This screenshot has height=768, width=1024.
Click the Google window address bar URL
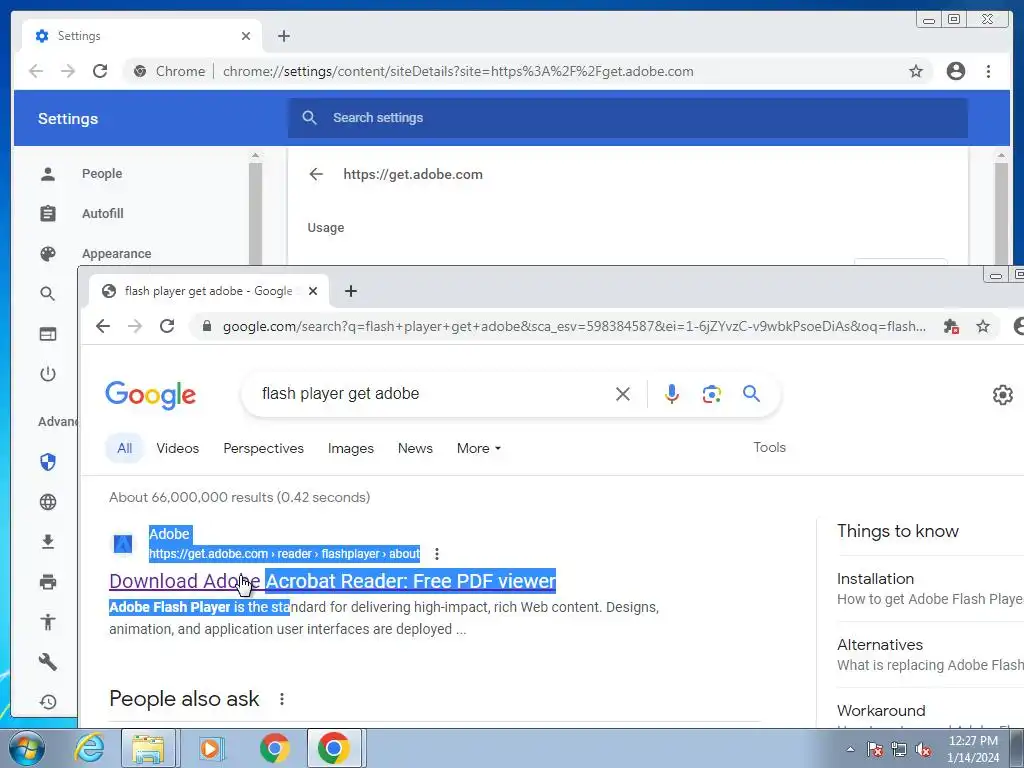pyautogui.click(x=574, y=326)
